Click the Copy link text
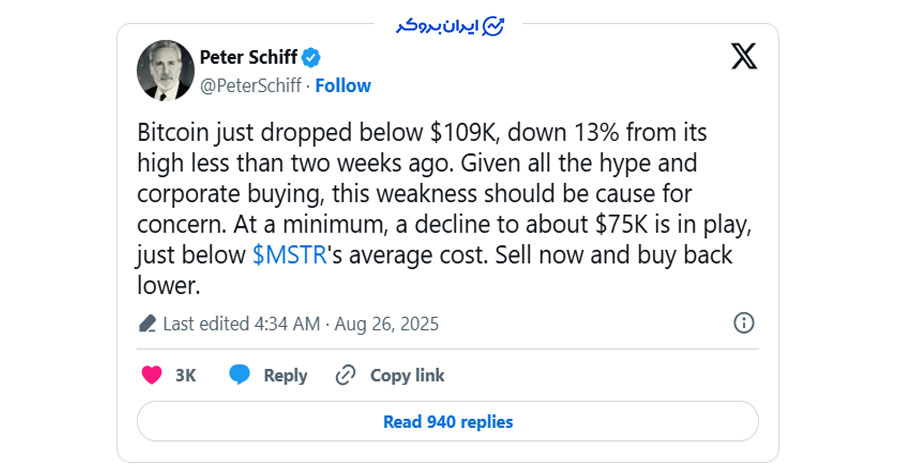 [x=407, y=376]
